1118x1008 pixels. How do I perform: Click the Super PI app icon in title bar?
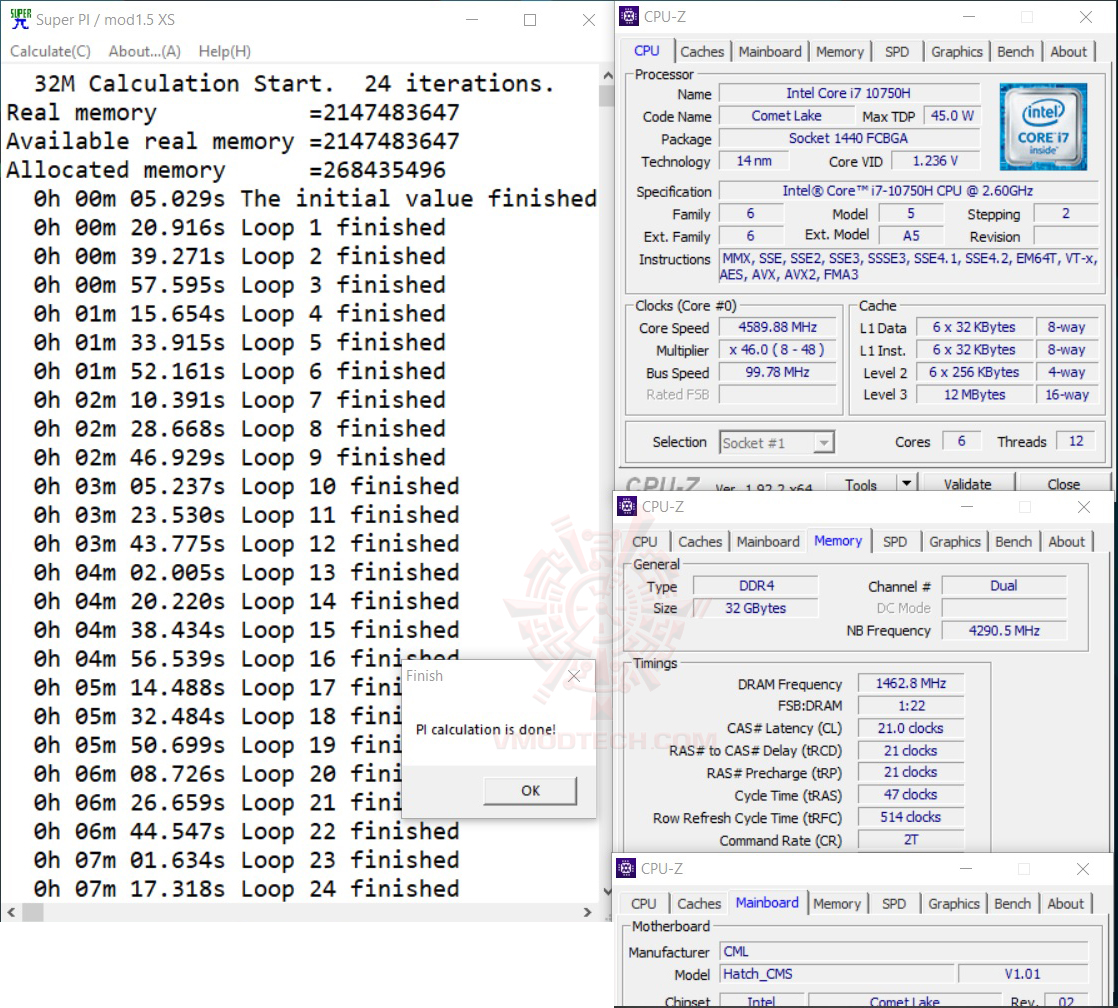[20, 19]
